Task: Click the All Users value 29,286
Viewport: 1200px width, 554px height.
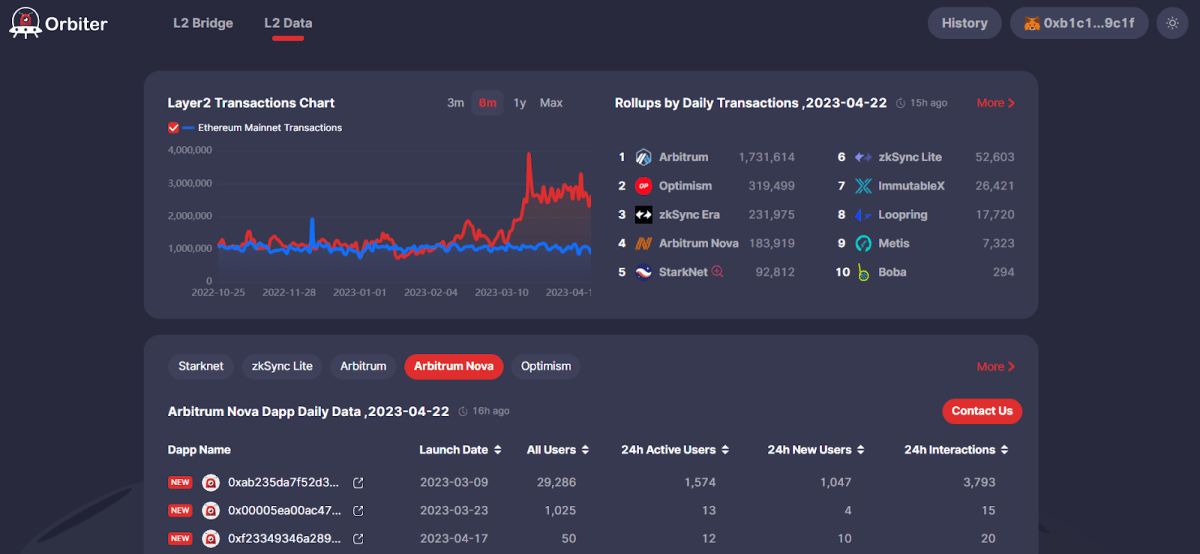Action: coord(556,482)
